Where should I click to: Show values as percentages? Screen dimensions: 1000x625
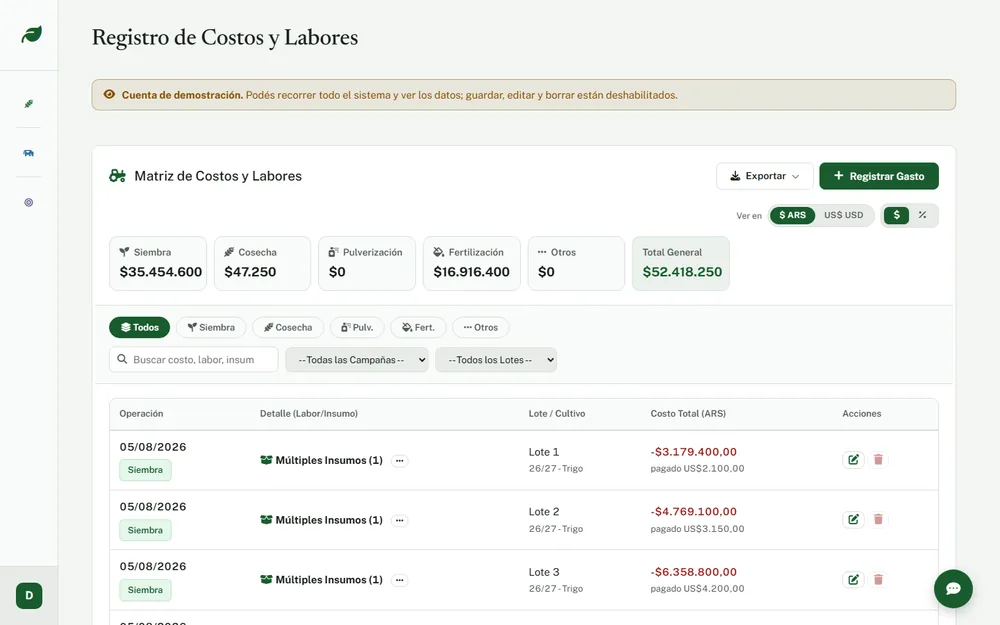[x=922, y=215]
